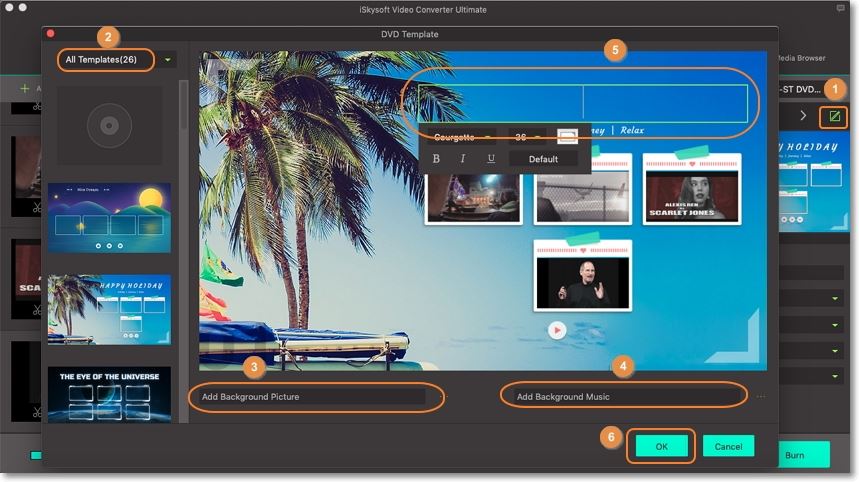Browse for background music with ellipsis icon
859x482 pixels.
click(761, 397)
